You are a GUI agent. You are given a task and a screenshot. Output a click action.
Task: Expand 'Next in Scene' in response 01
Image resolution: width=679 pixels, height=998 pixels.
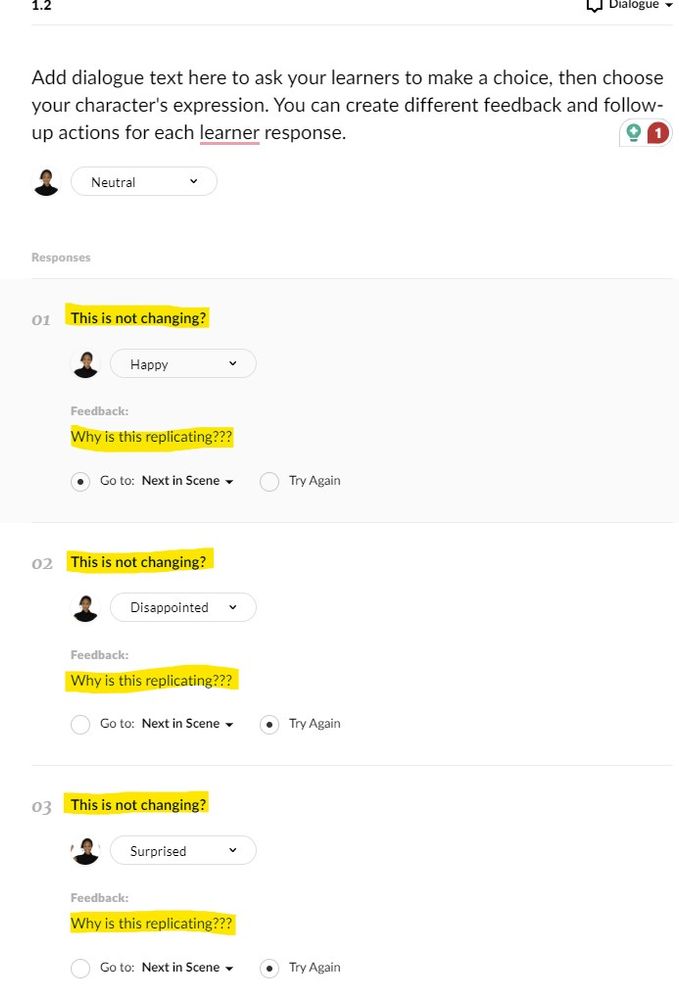pyautogui.click(x=187, y=481)
